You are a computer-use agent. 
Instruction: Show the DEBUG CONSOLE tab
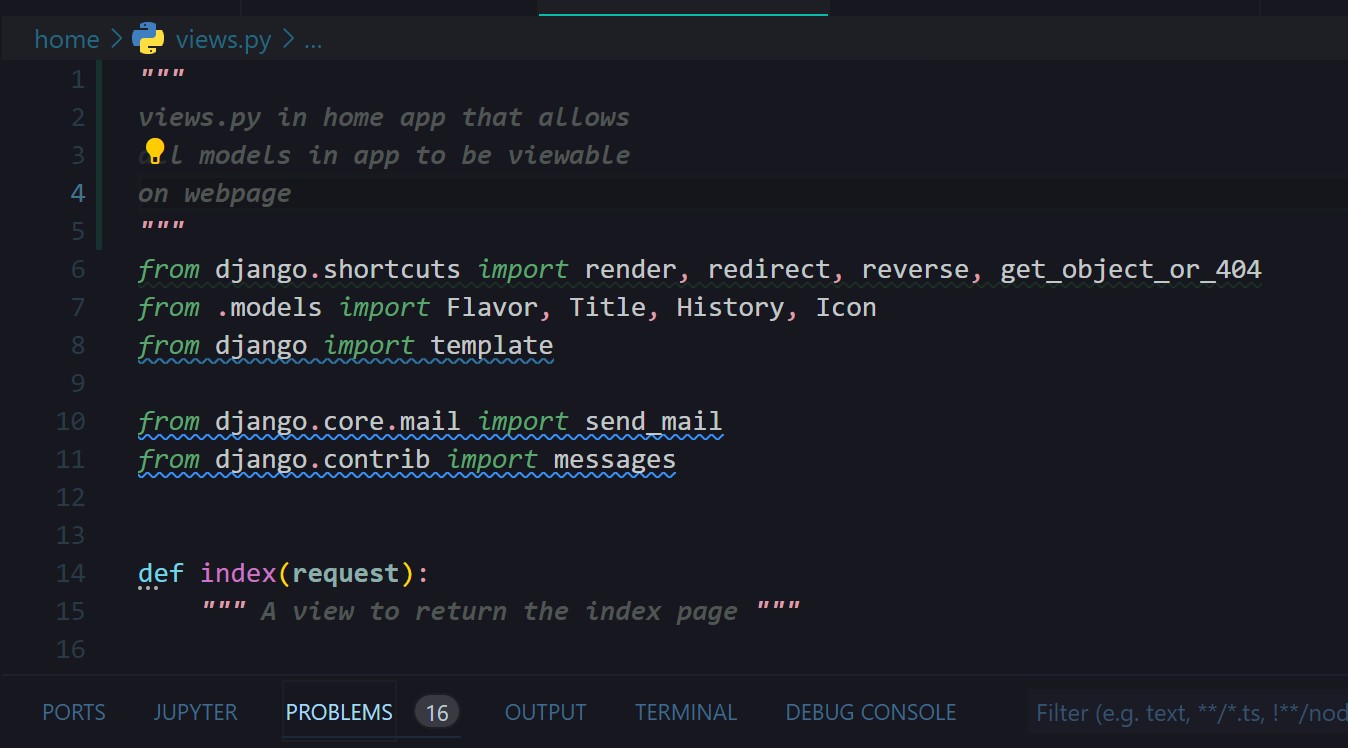871,712
